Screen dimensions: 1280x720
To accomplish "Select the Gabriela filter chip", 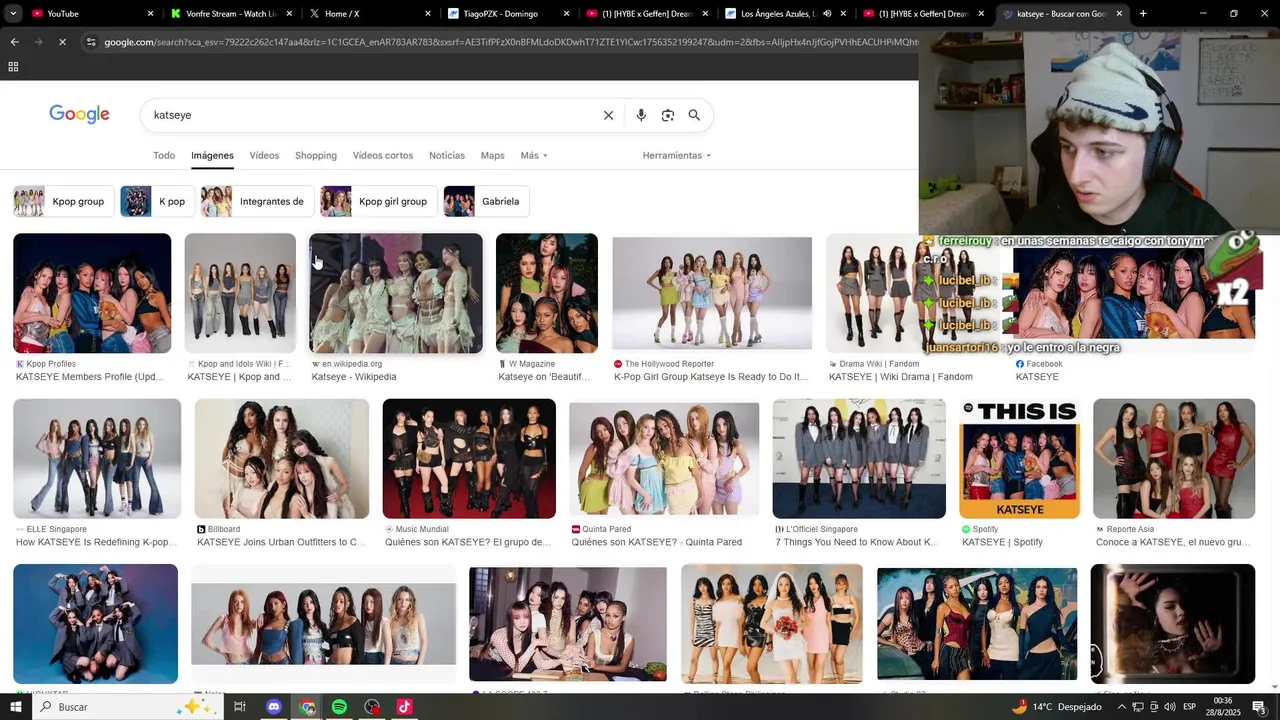I will click(487, 201).
